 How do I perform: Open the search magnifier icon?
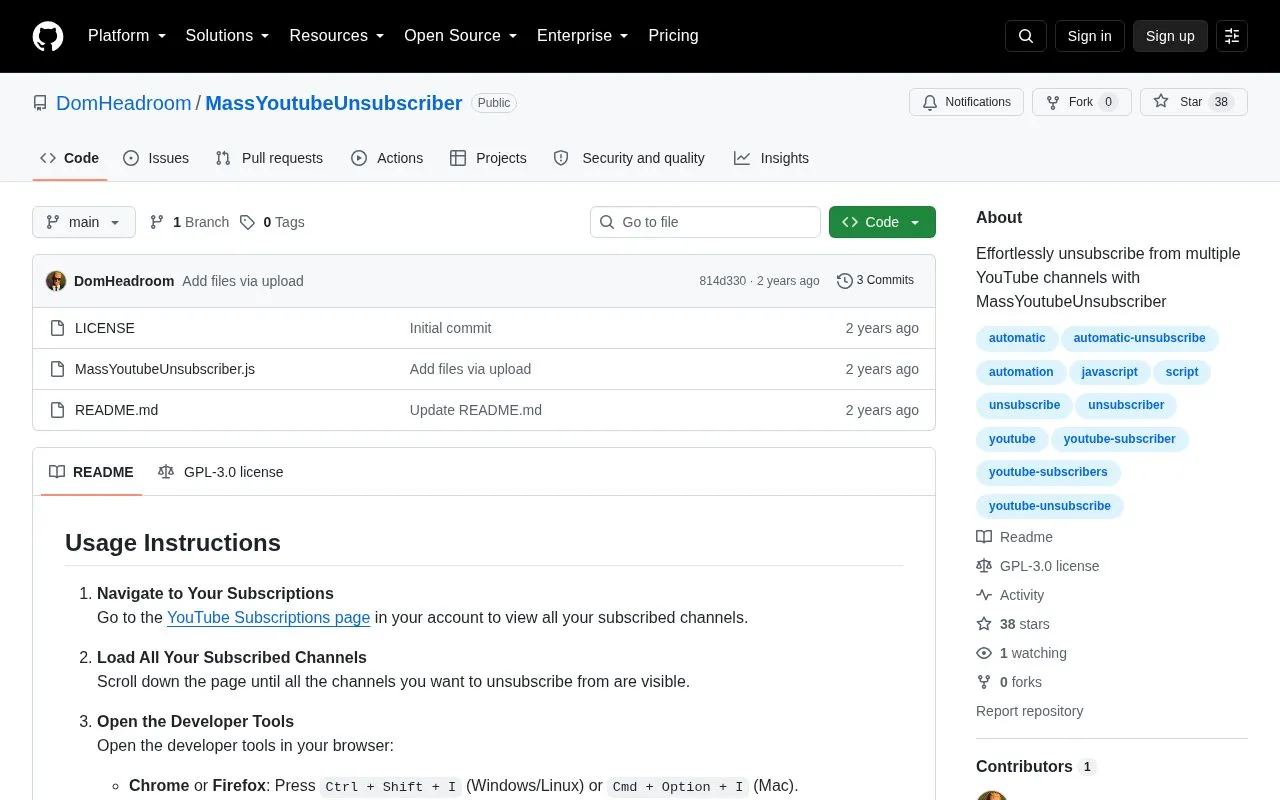pyautogui.click(x=1026, y=36)
